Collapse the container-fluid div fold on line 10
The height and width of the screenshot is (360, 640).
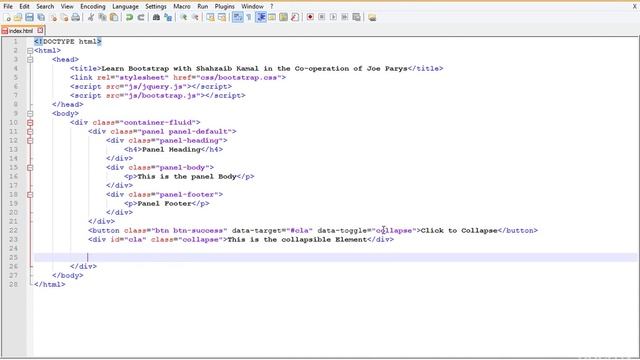pyautogui.click(x=30, y=122)
